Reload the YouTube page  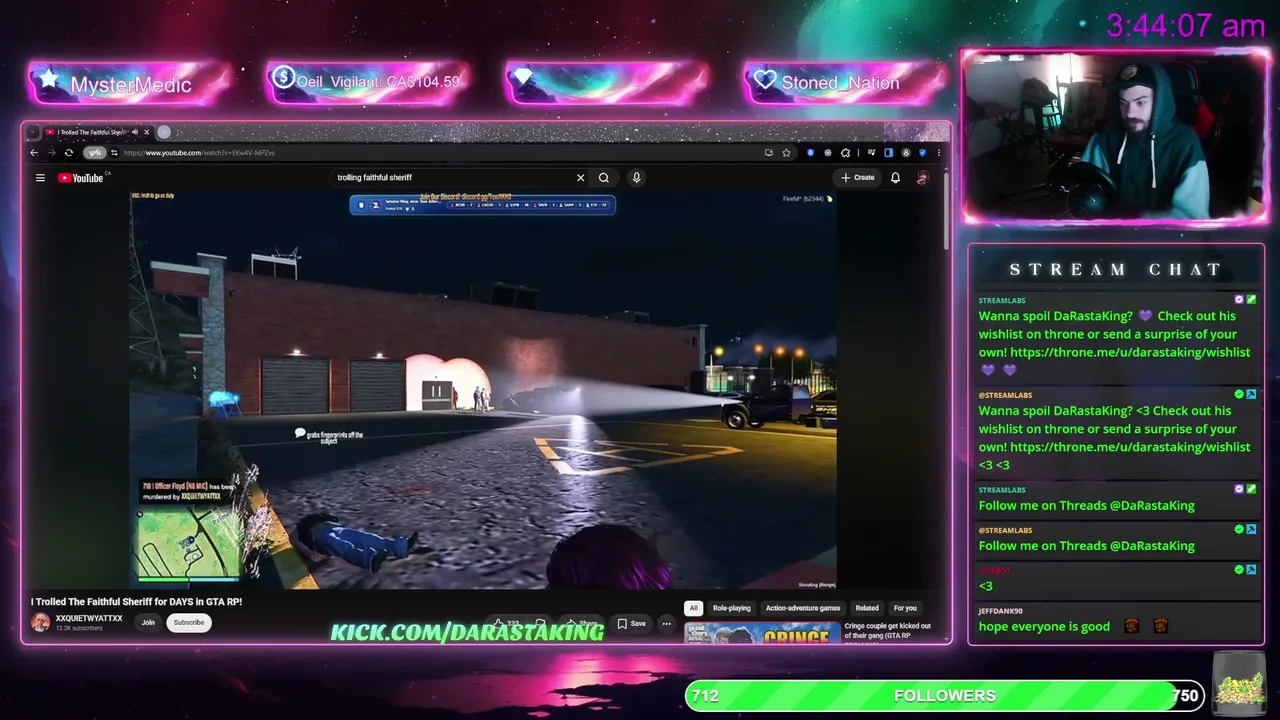68,153
